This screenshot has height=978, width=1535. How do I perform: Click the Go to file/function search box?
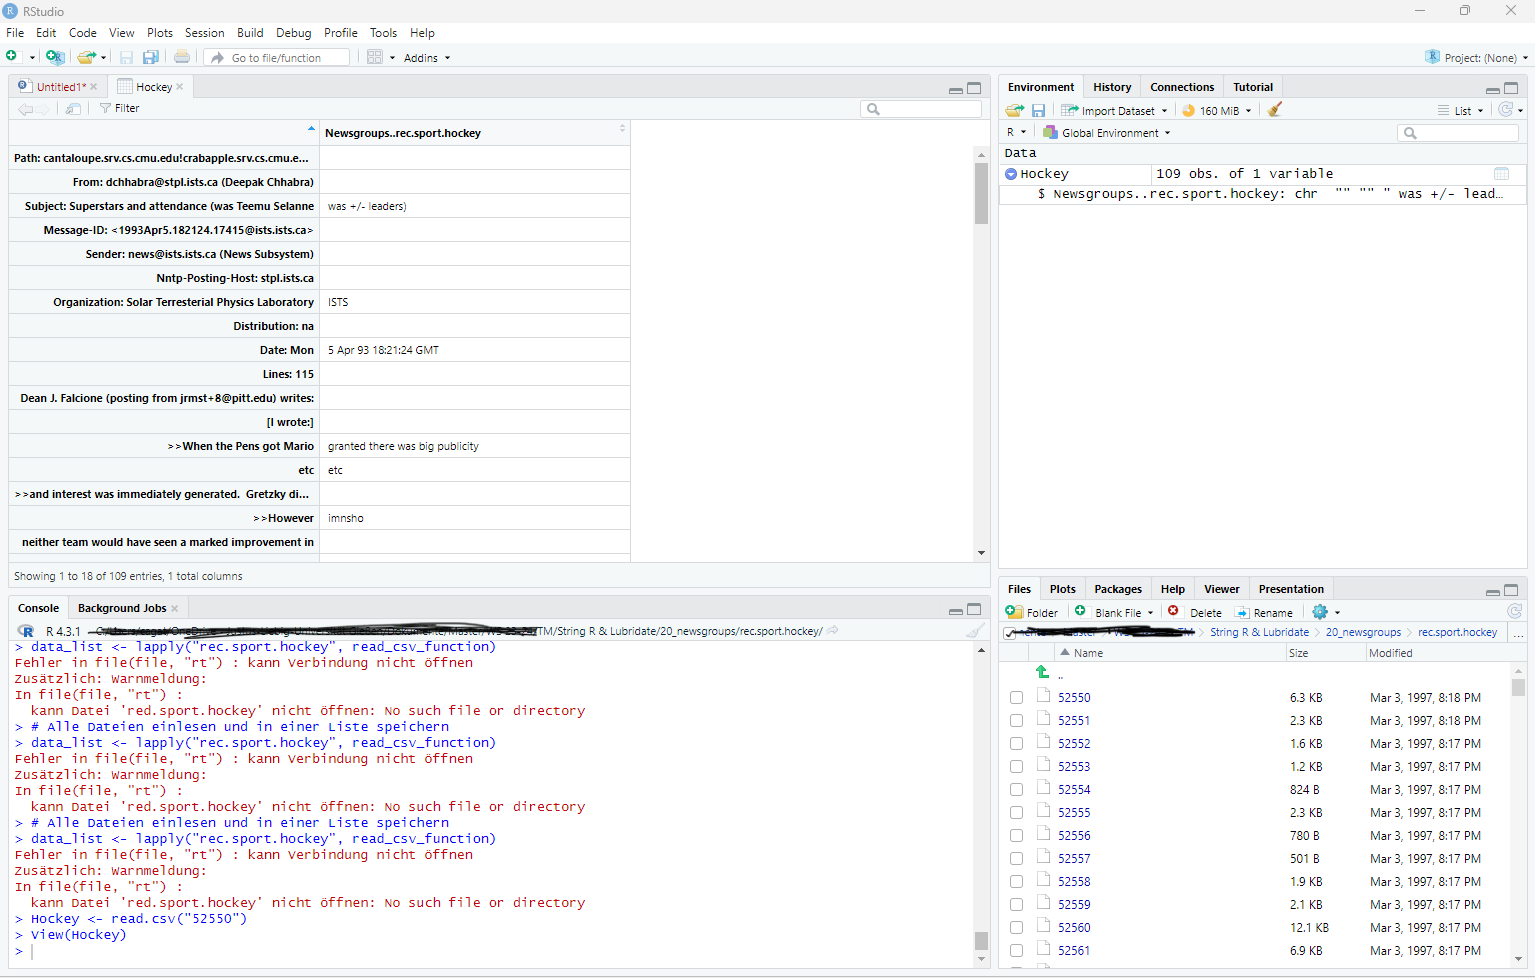pyautogui.click(x=285, y=58)
